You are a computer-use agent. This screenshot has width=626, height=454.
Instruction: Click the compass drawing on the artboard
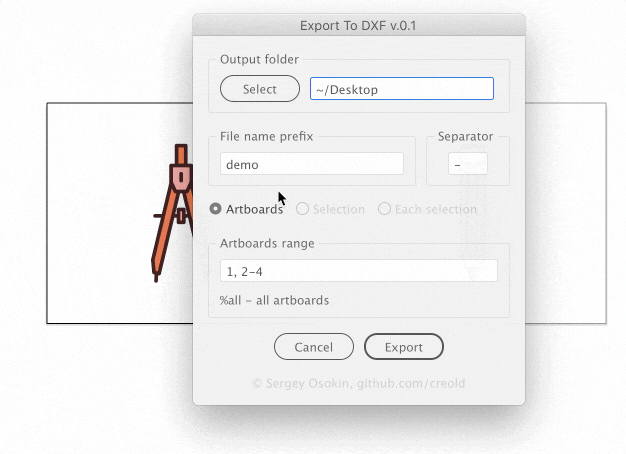(x=172, y=213)
